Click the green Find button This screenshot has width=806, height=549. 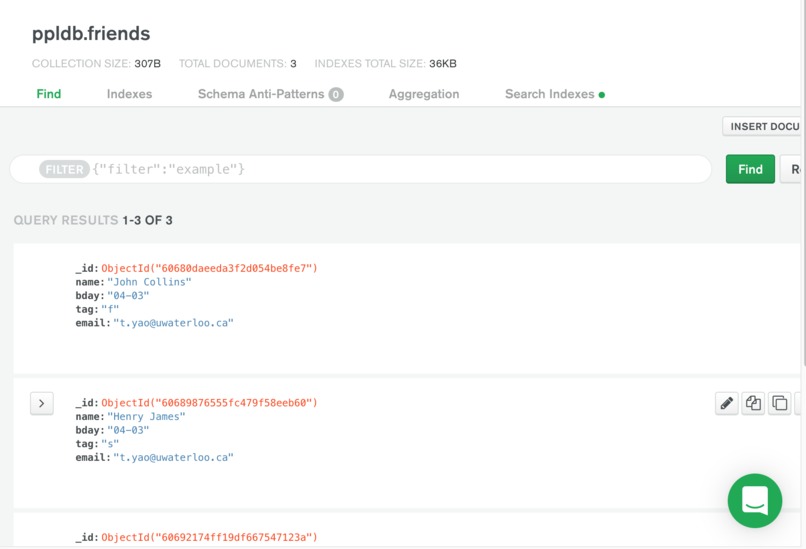750,169
